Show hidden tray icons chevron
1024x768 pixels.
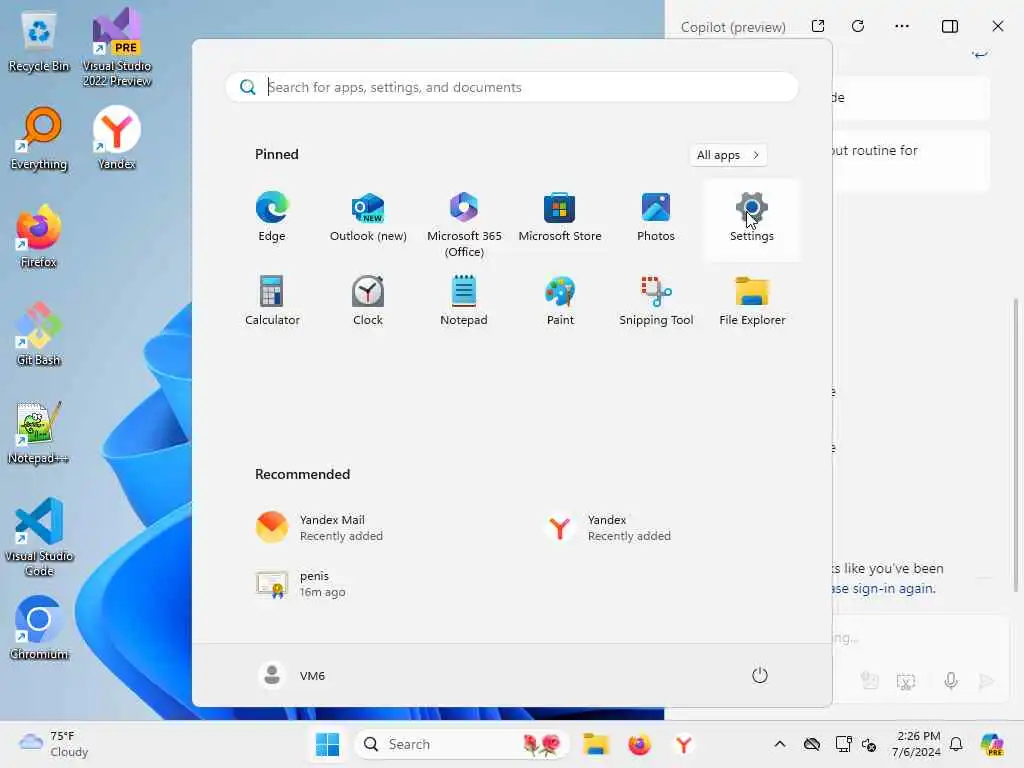coord(780,744)
